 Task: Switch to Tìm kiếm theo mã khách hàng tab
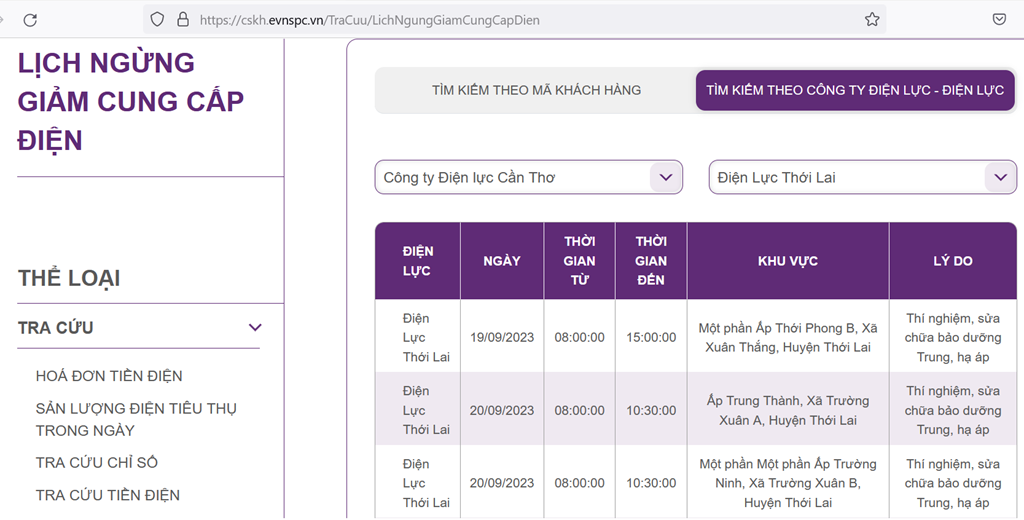point(536,90)
